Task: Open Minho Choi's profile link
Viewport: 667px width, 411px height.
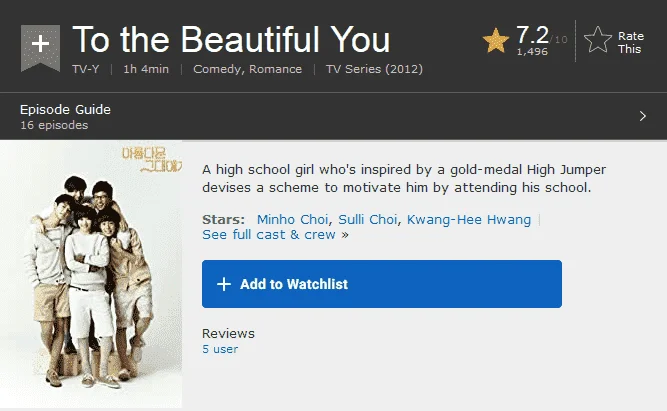Action: (x=293, y=220)
